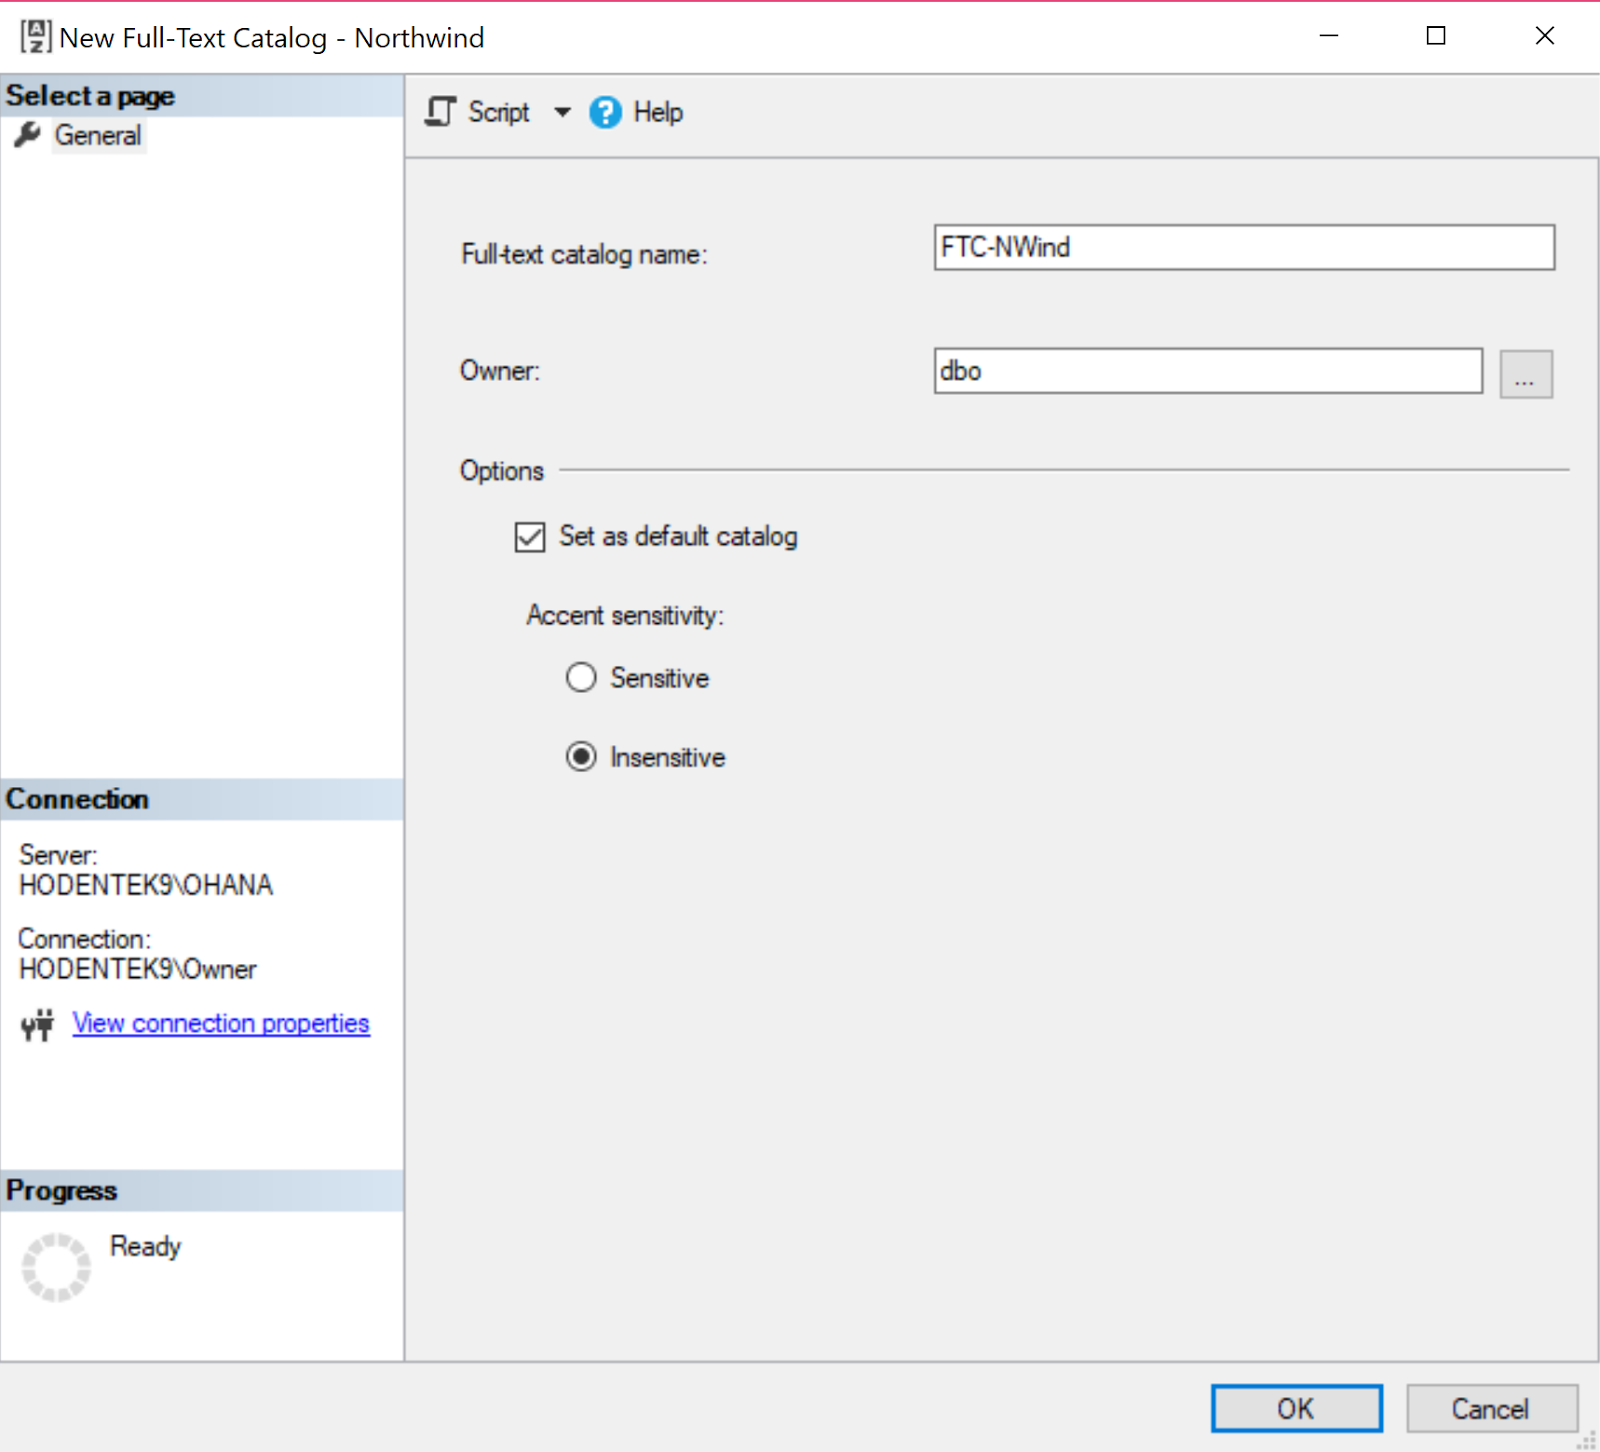Click the application icon in the title bar

pos(34,35)
